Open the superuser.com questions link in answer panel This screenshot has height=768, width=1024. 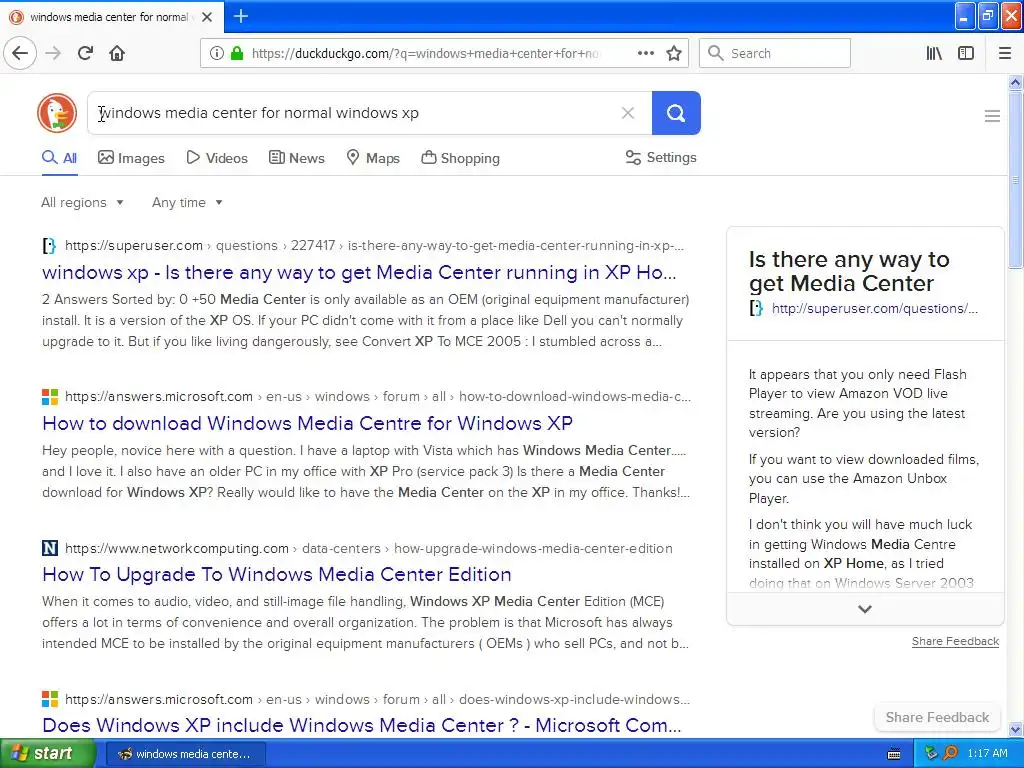874,308
